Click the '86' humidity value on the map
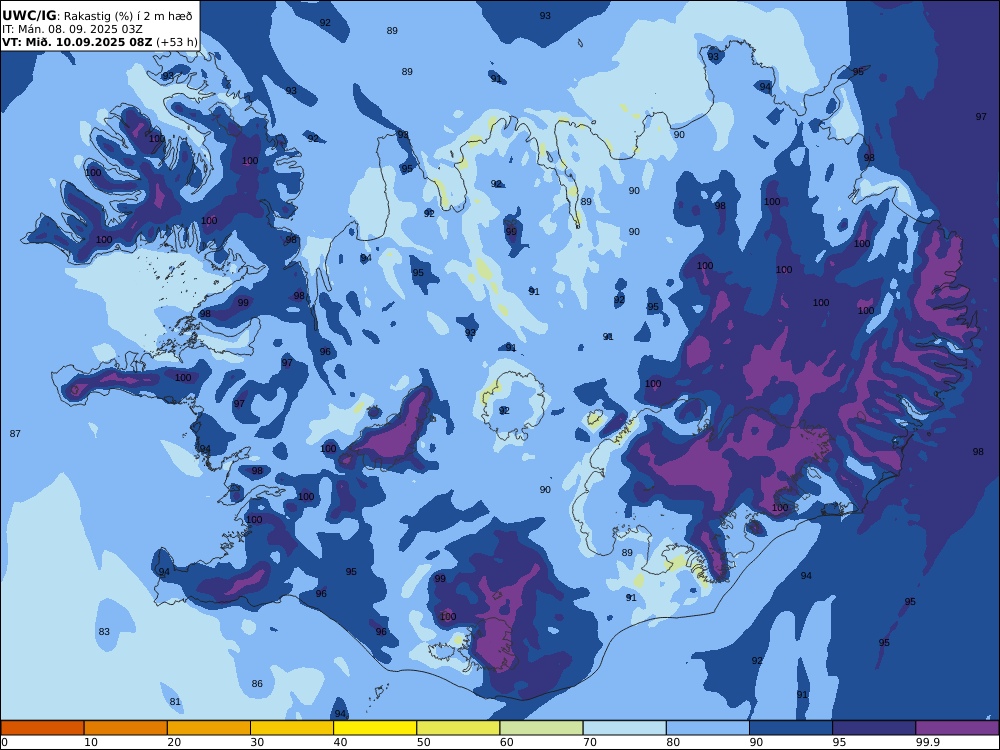 click(257, 684)
